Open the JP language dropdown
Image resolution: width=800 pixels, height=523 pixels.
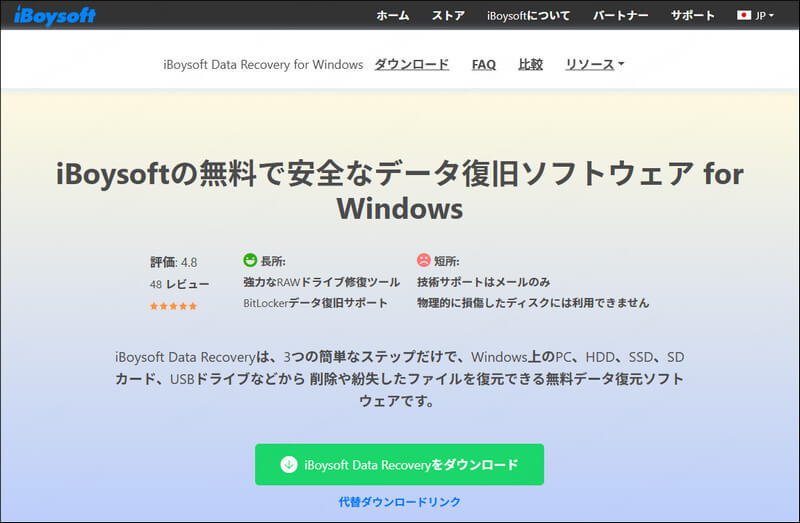click(755, 15)
